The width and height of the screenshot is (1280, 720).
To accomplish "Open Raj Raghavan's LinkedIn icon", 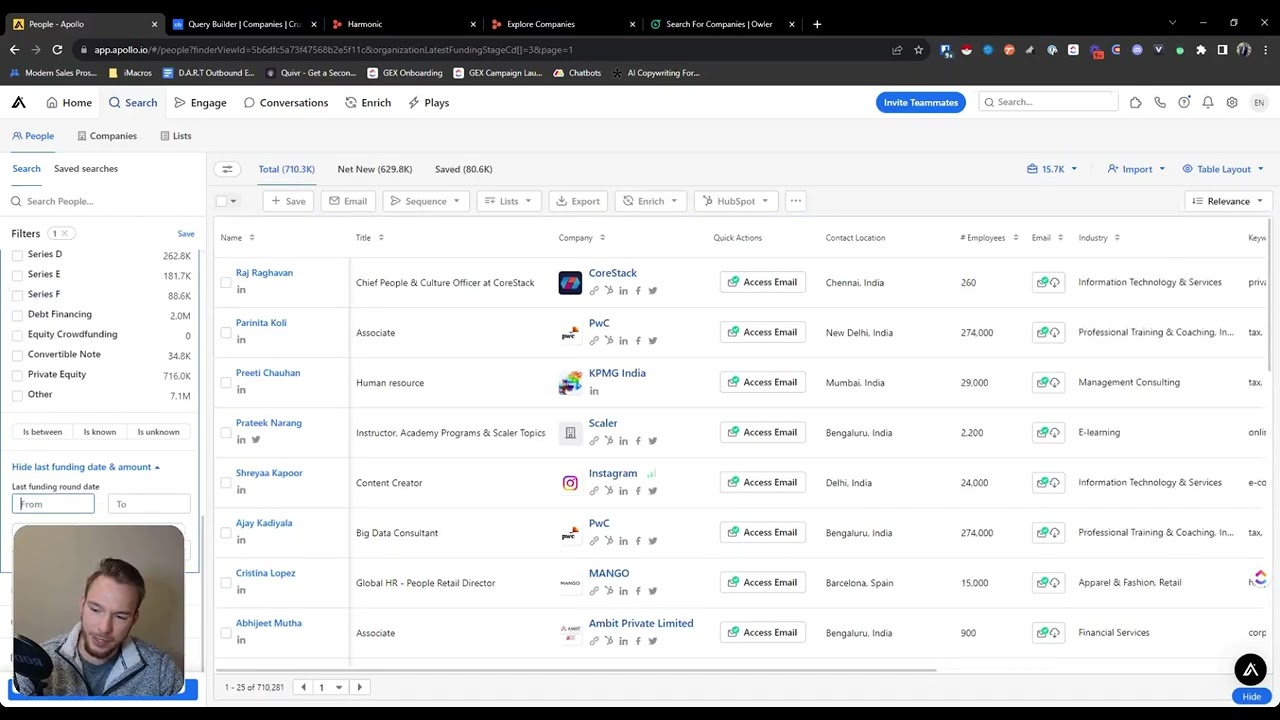I will pyautogui.click(x=241, y=290).
